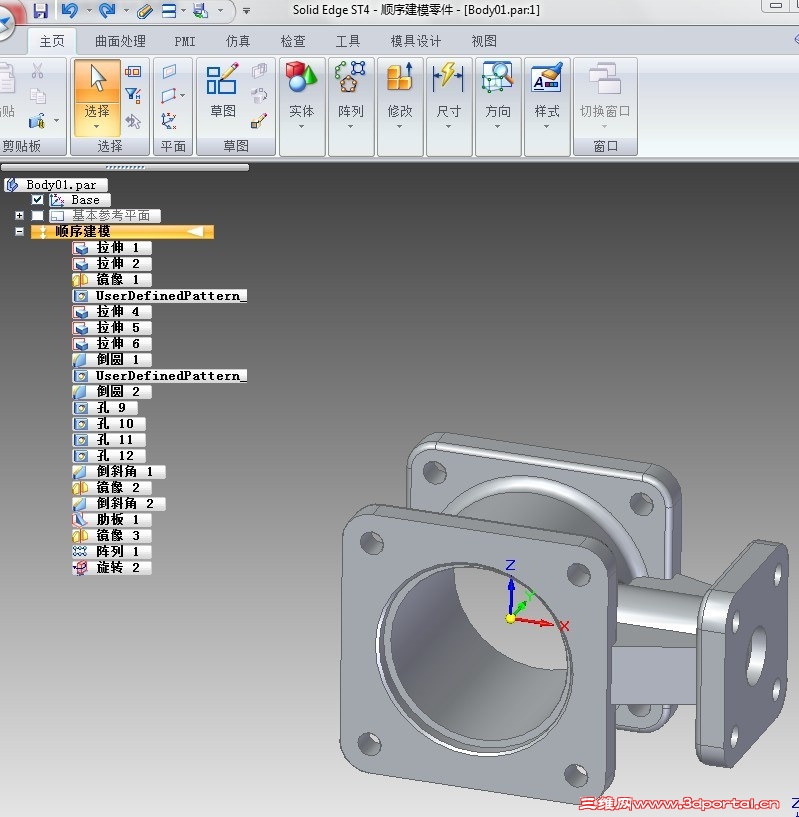Switch to the 主页 ribbon tab
Screen dimensions: 799x817
(52, 41)
